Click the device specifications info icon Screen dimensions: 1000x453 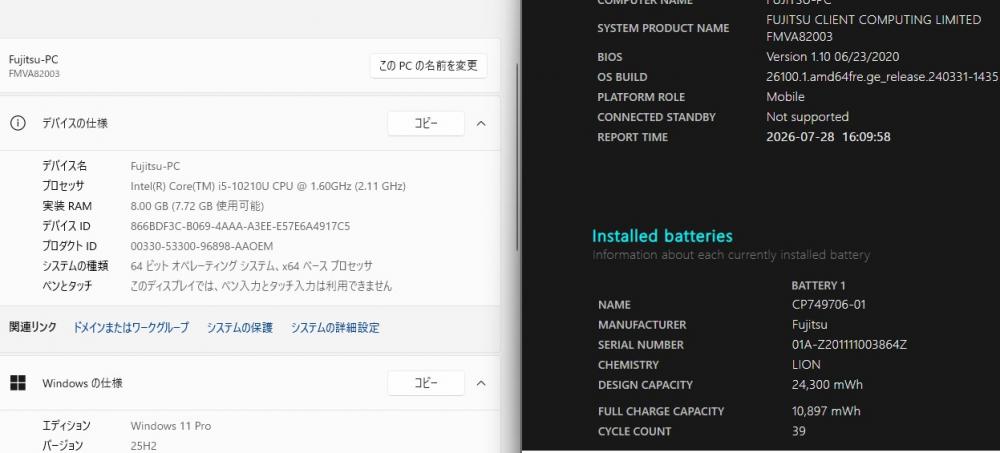coord(18,123)
